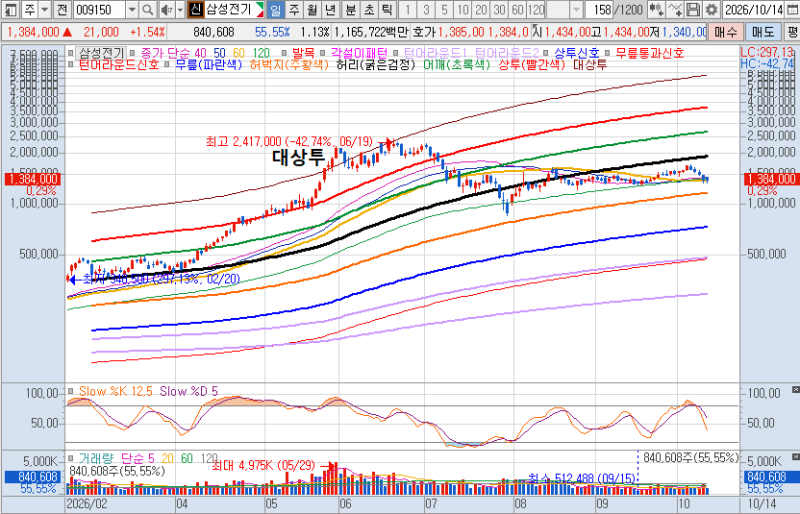Select the 허리(굵은검정) legend label

tap(376, 65)
